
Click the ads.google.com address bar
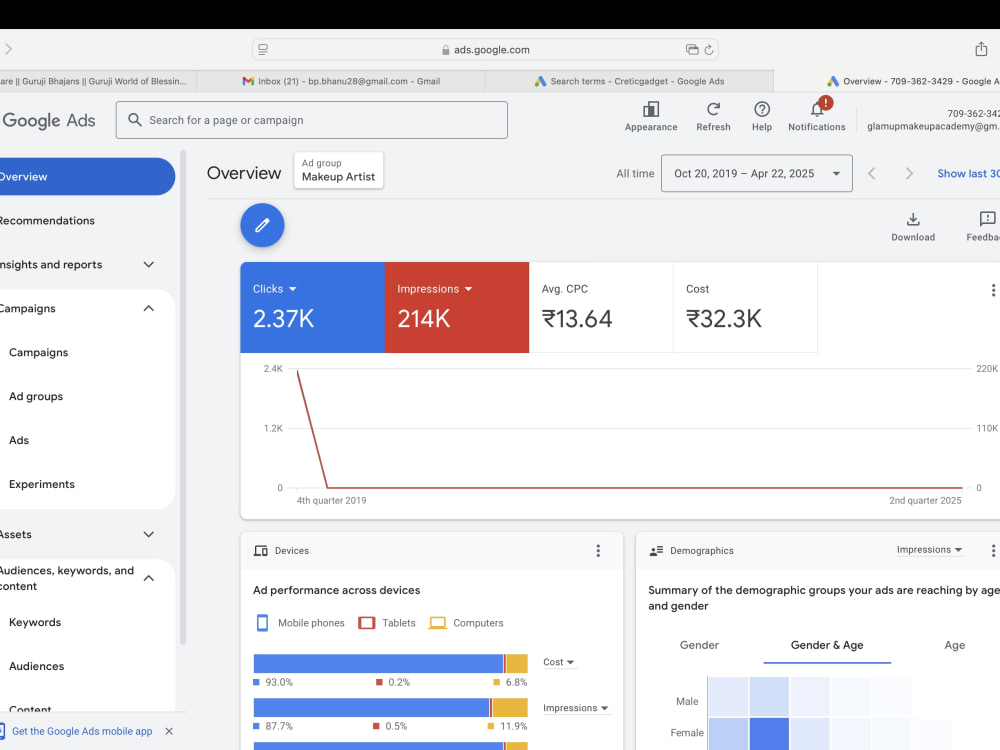(485, 50)
